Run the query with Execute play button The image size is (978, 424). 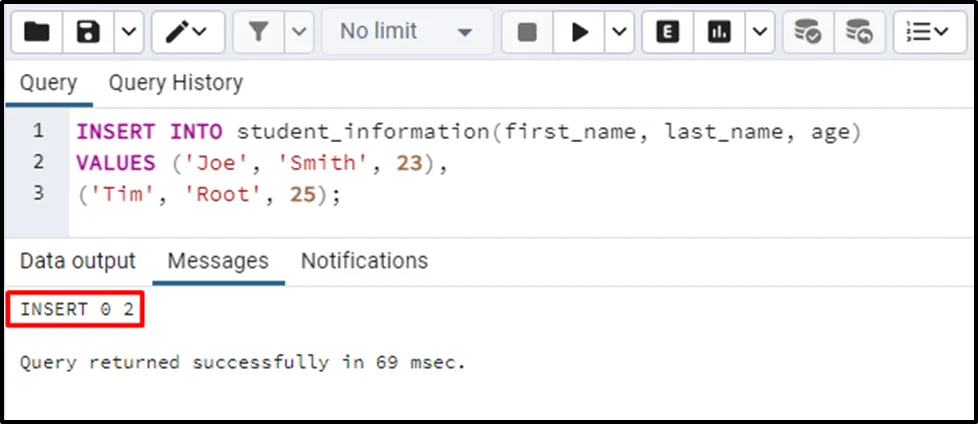pos(579,33)
